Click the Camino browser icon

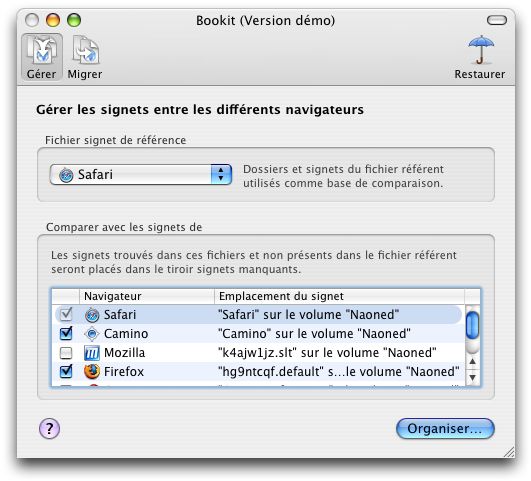pyautogui.click(x=92, y=334)
